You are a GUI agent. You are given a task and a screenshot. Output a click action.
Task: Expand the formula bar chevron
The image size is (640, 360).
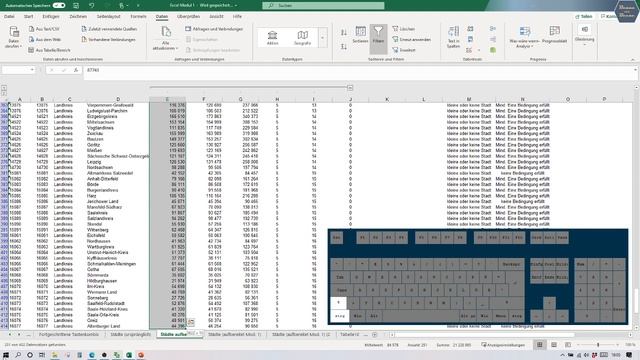pyautogui.click(x=635, y=70)
